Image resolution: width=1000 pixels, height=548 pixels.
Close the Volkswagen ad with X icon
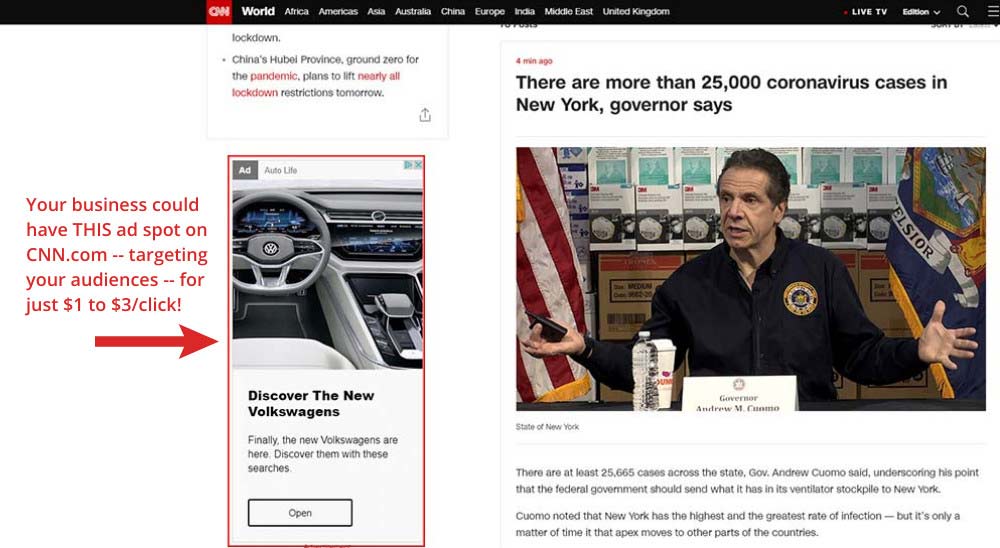coord(418,165)
